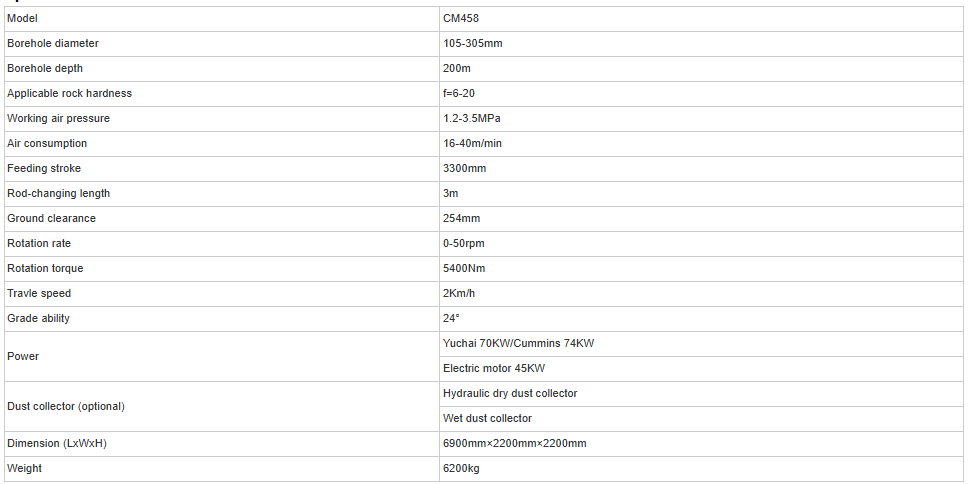Select the Grade ability label
The width and height of the screenshot is (969, 484).
click(x=39, y=319)
